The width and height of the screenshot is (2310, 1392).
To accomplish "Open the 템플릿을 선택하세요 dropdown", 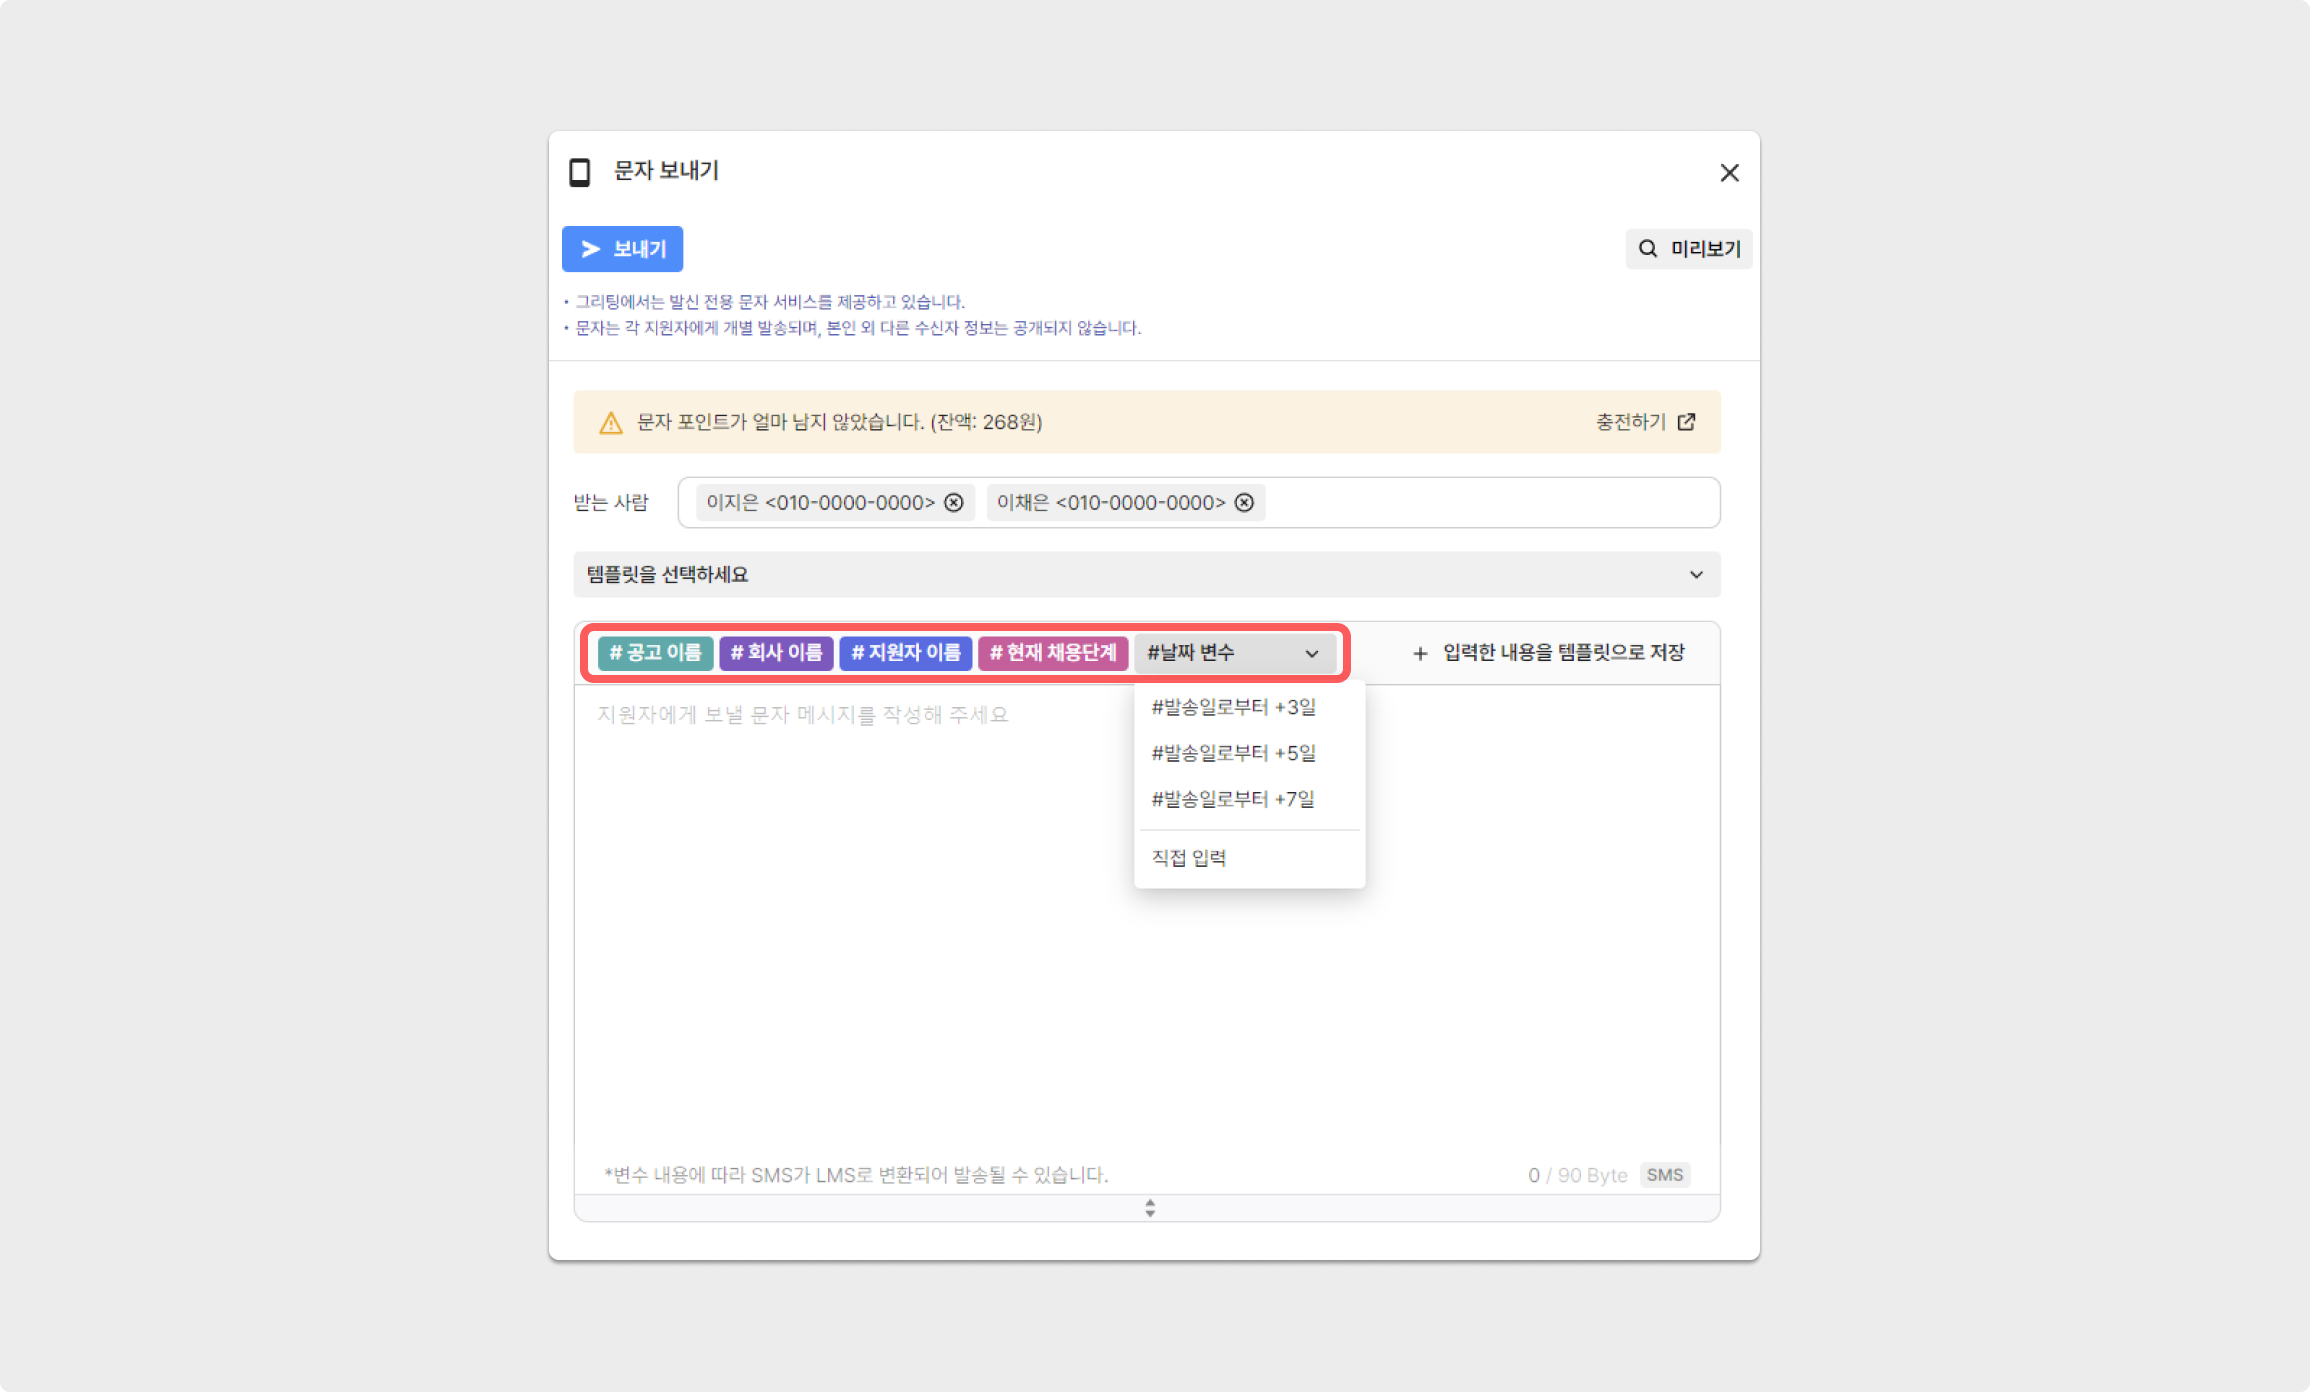I will click(x=1146, y=574).
